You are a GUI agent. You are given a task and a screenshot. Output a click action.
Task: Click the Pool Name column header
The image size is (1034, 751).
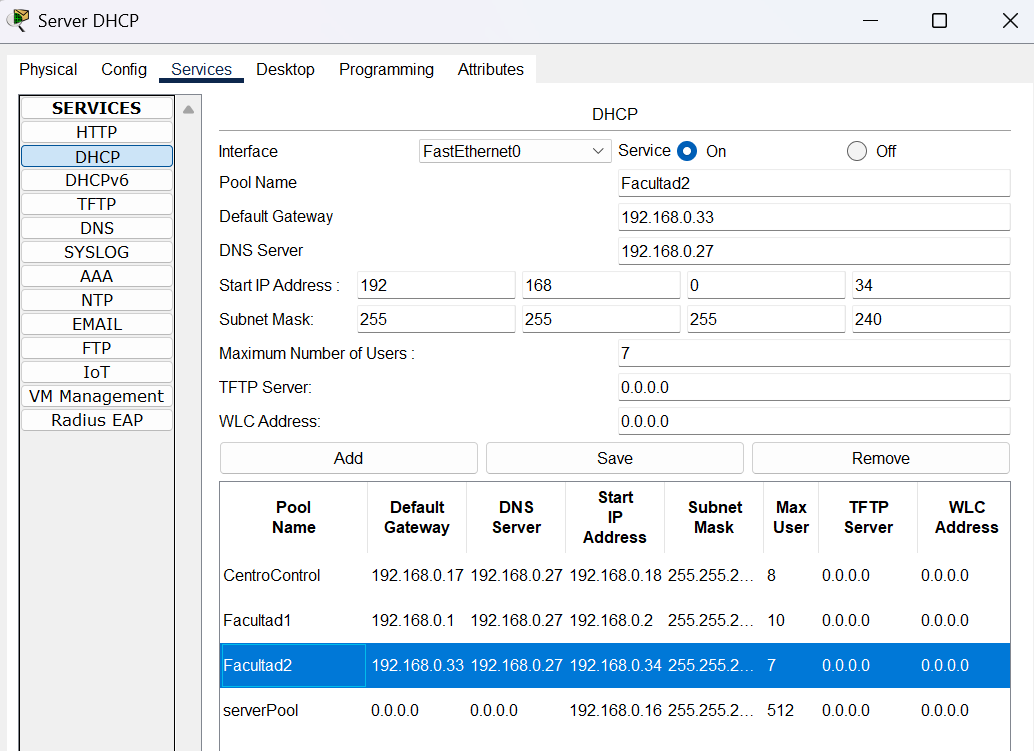(293, 518)
